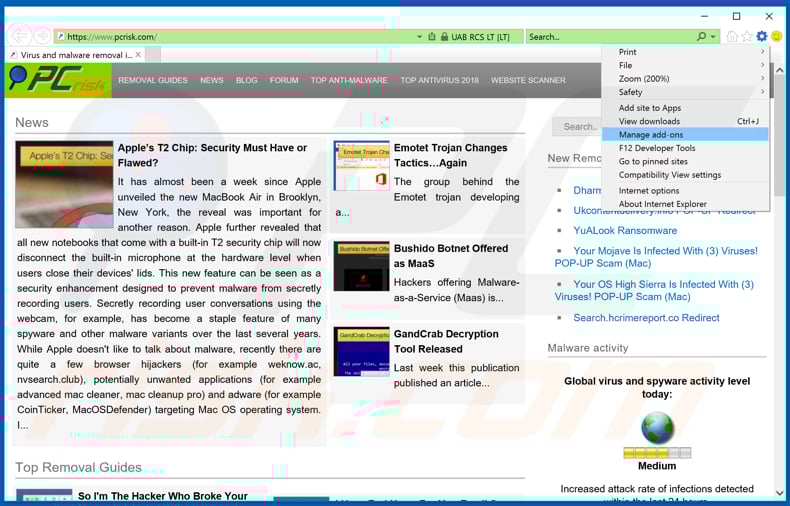The image size is (790, 506).
Task: Close the Virus and malware removal tab
Action: click(x=138, y=54)
